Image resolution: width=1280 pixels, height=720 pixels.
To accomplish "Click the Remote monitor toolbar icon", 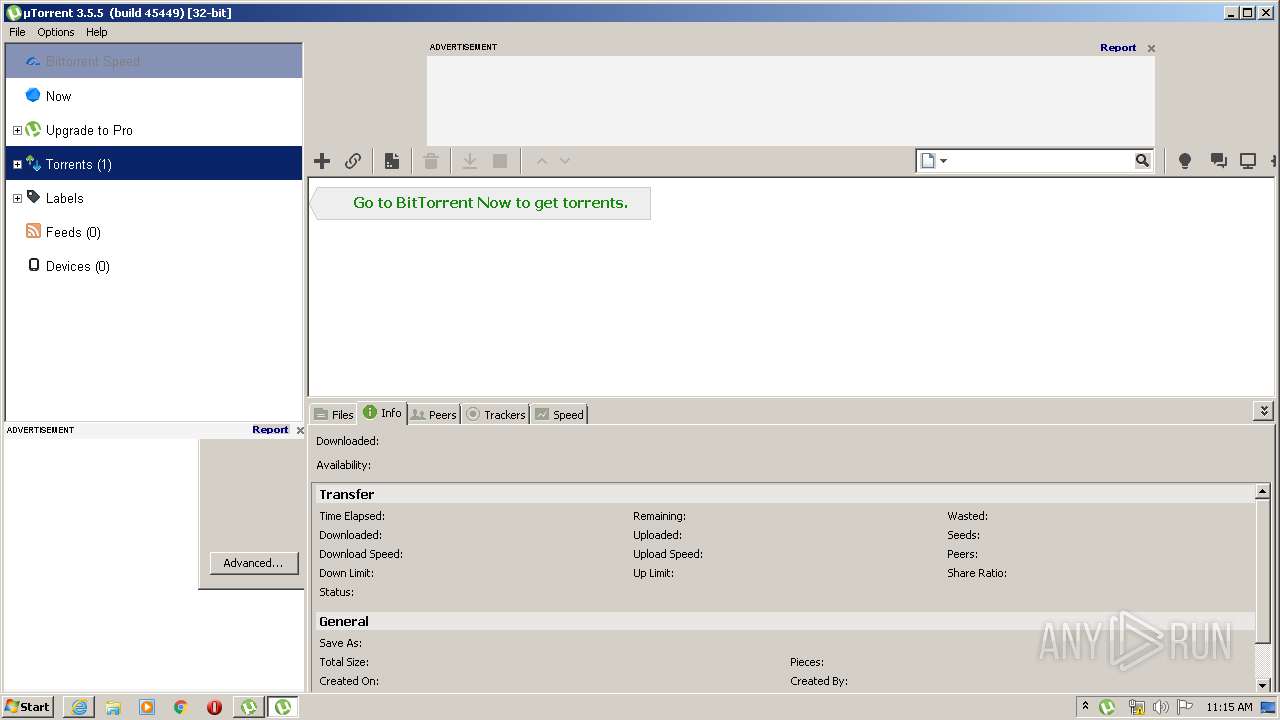I will tap(1248, 161).
